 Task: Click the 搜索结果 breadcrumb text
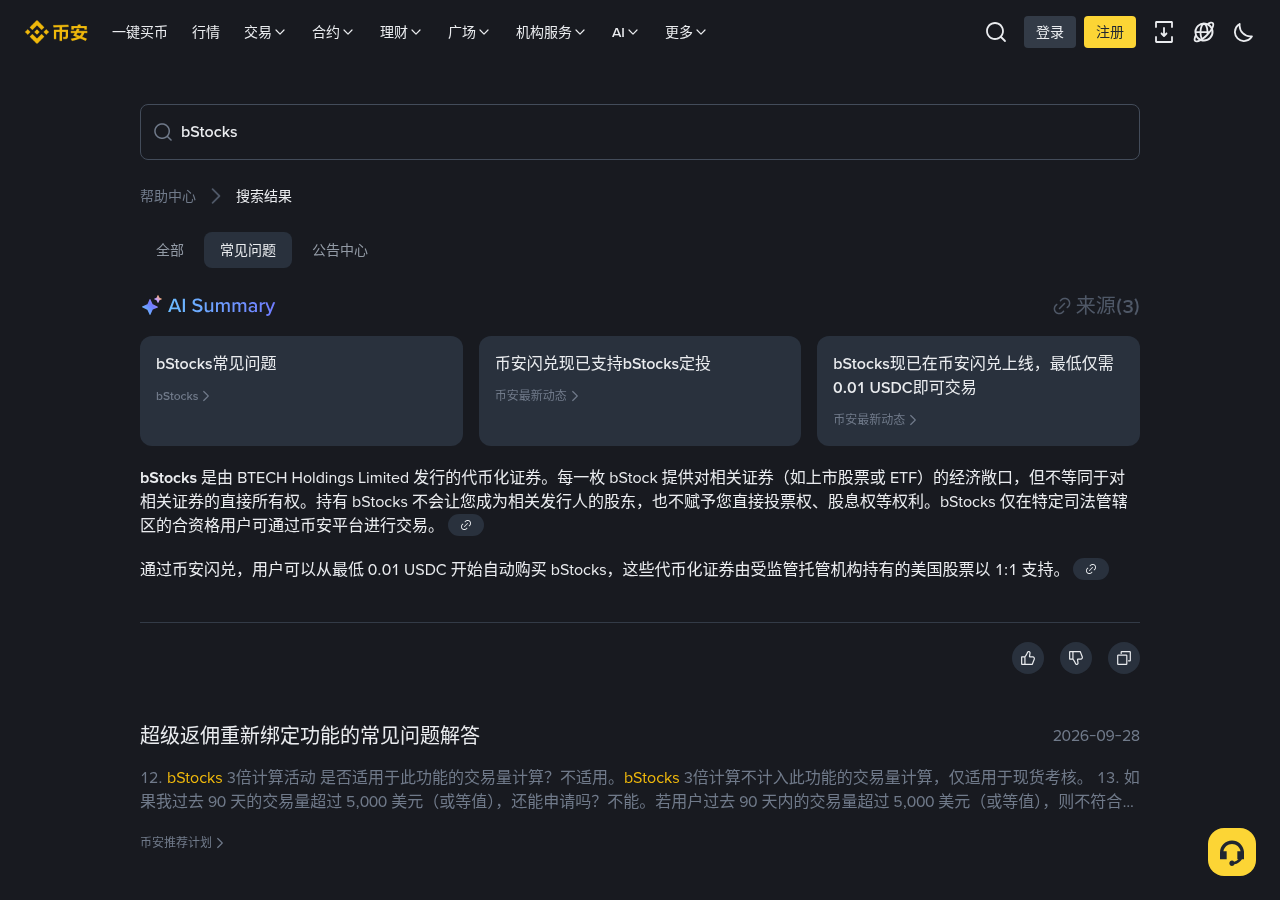264,196
